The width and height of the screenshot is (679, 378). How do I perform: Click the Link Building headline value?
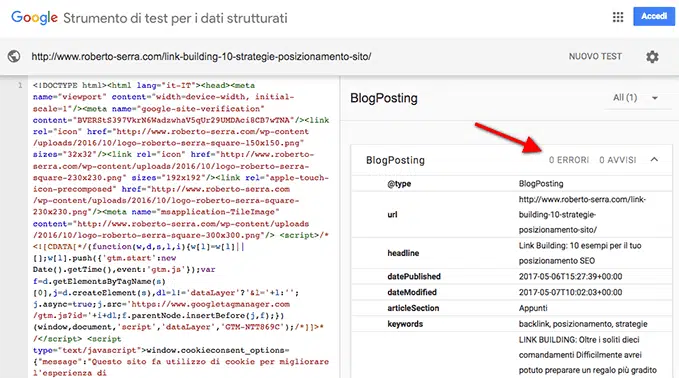pos(580,253)
